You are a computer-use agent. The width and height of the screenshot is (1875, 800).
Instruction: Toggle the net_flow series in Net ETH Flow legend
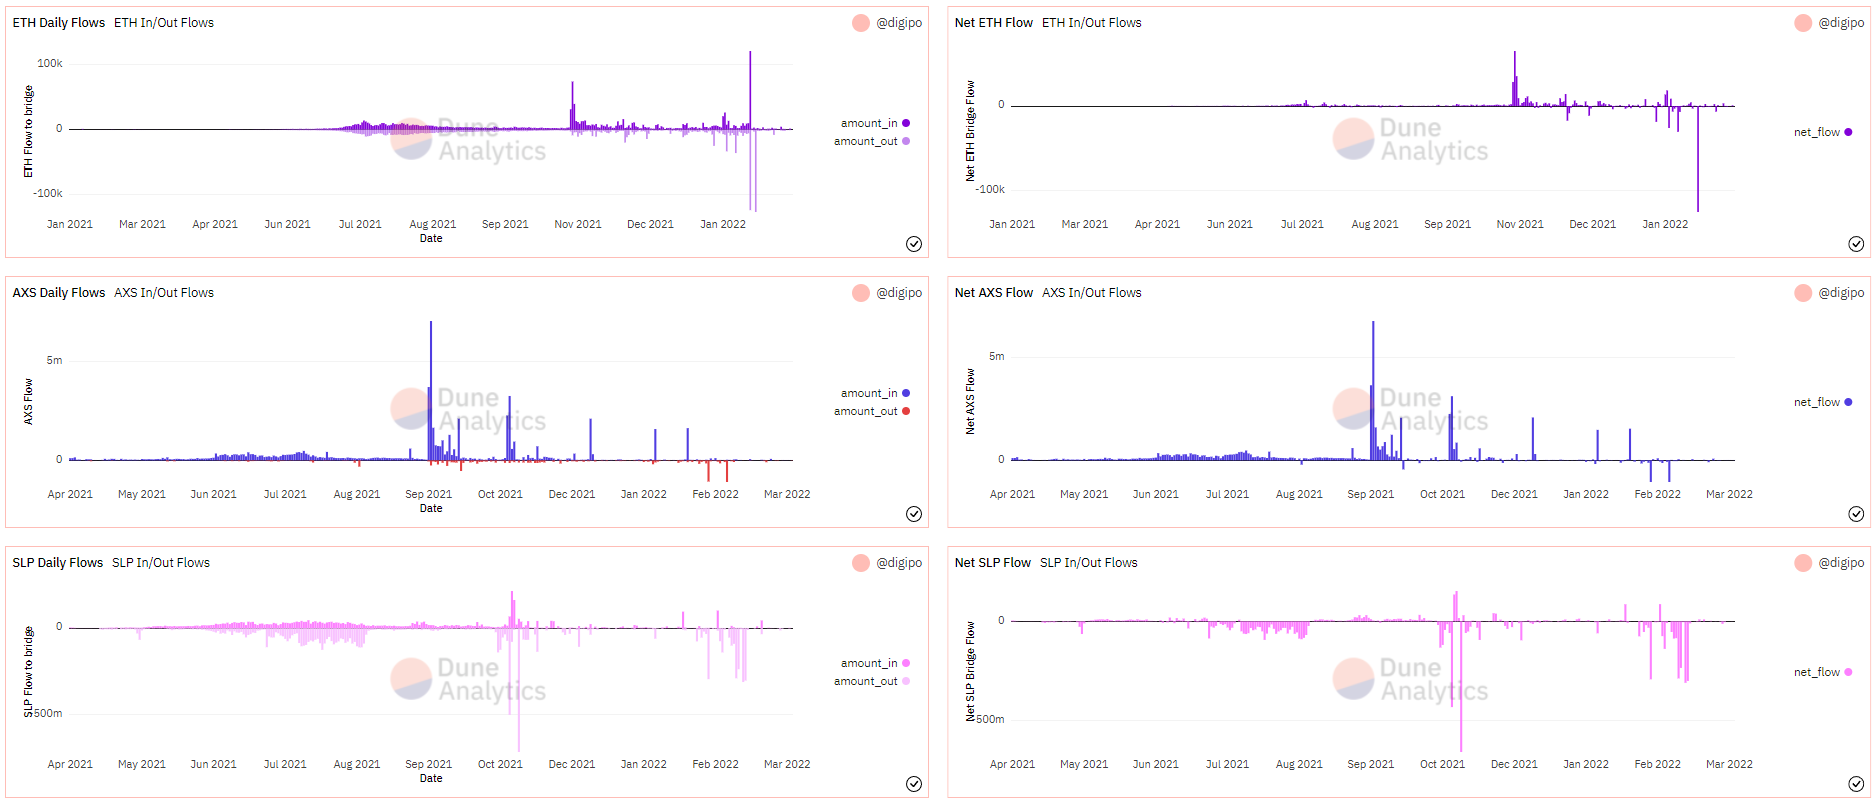pyautogui.click(x=1816, y=132)
